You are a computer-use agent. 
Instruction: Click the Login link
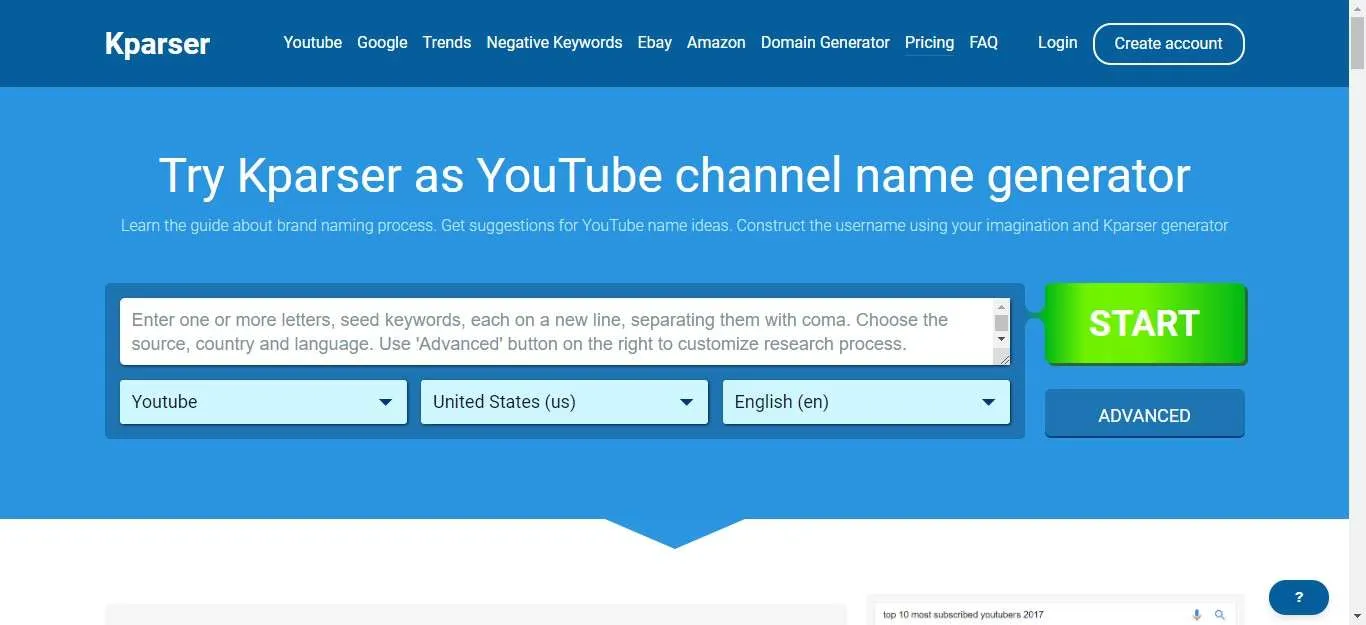(1057, 42)
